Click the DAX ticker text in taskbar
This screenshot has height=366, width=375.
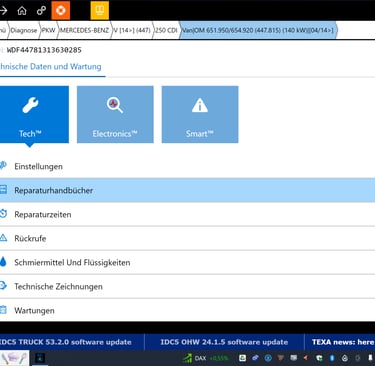200,358
